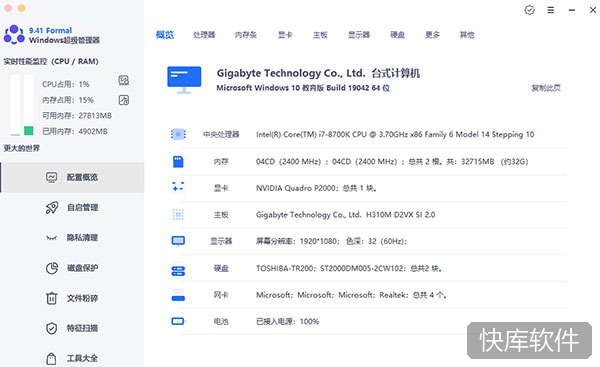Click the 9.41 Formal version label
The width and height of the screenshot is (600, 367).
tap(50, 30)
